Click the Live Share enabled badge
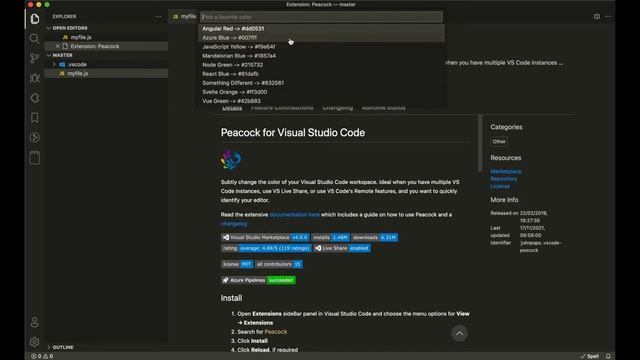The height and width of the screenshot is (360, 640). 342,248
